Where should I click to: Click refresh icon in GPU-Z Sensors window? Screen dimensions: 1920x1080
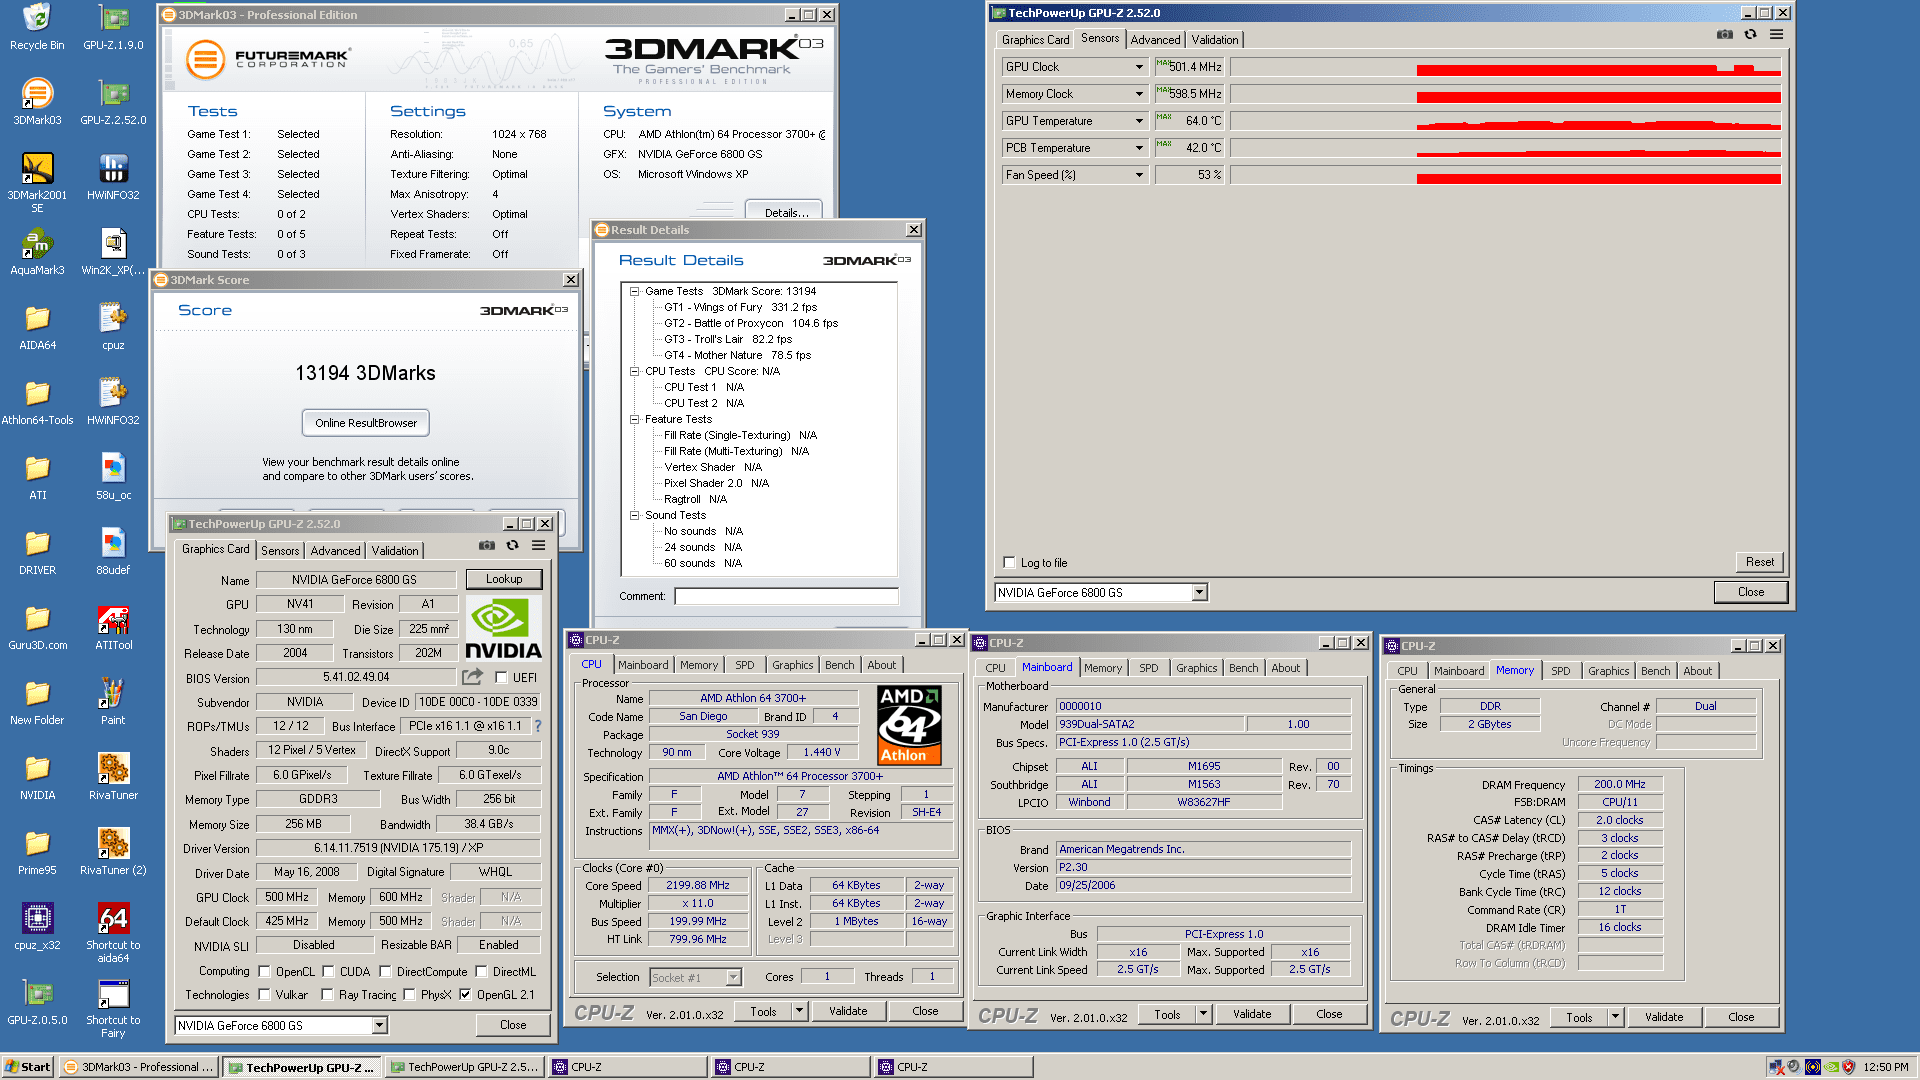tap(1751, 34)
